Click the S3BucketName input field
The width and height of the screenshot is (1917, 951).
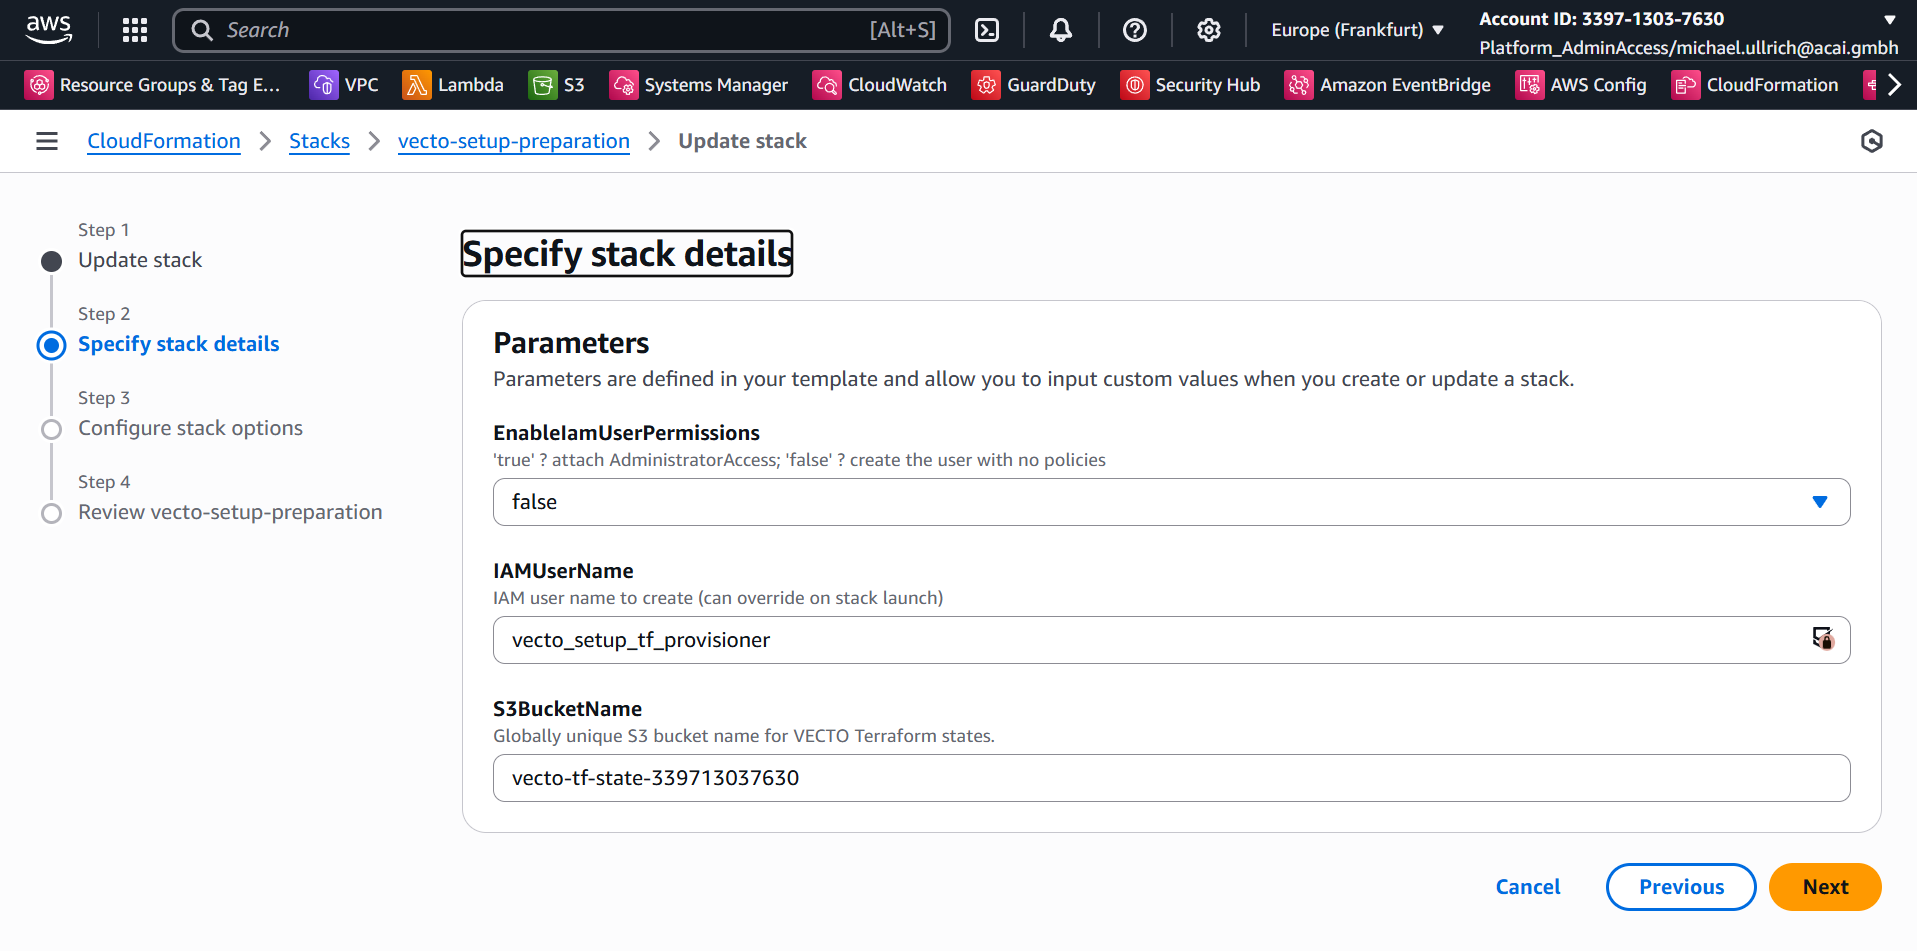click(x=1171, y=778)
